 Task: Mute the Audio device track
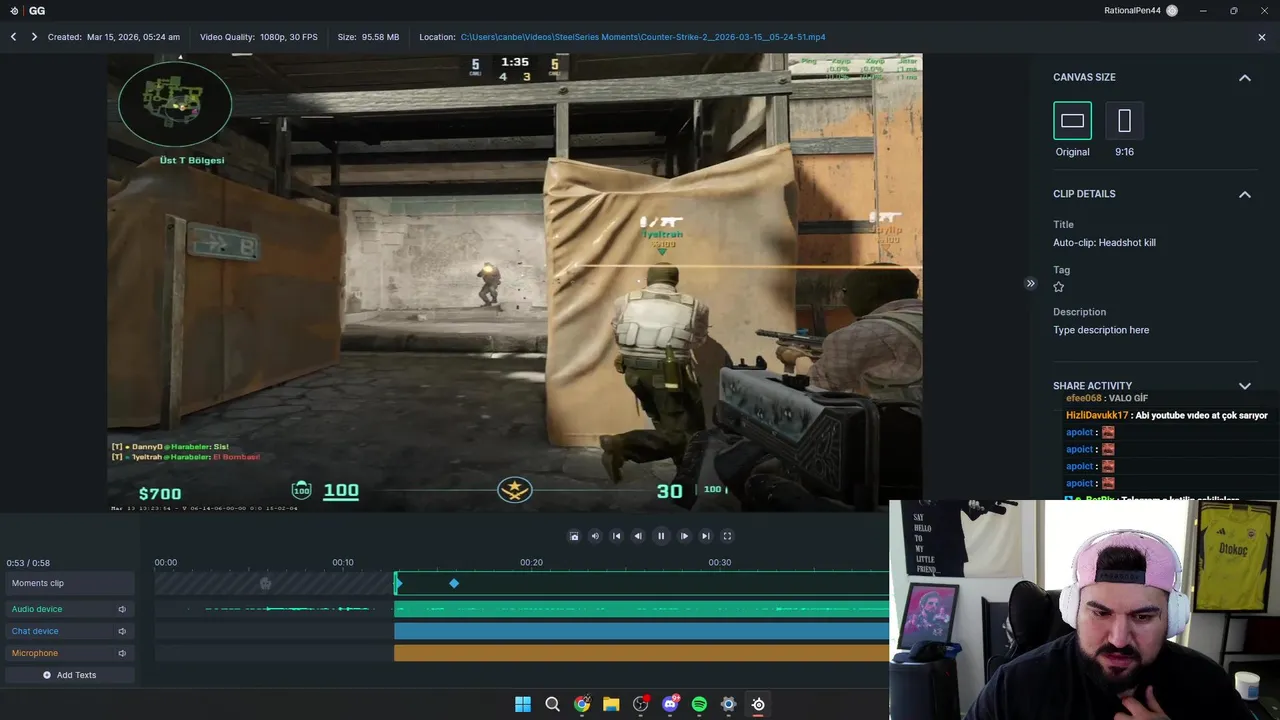(122, 609)
